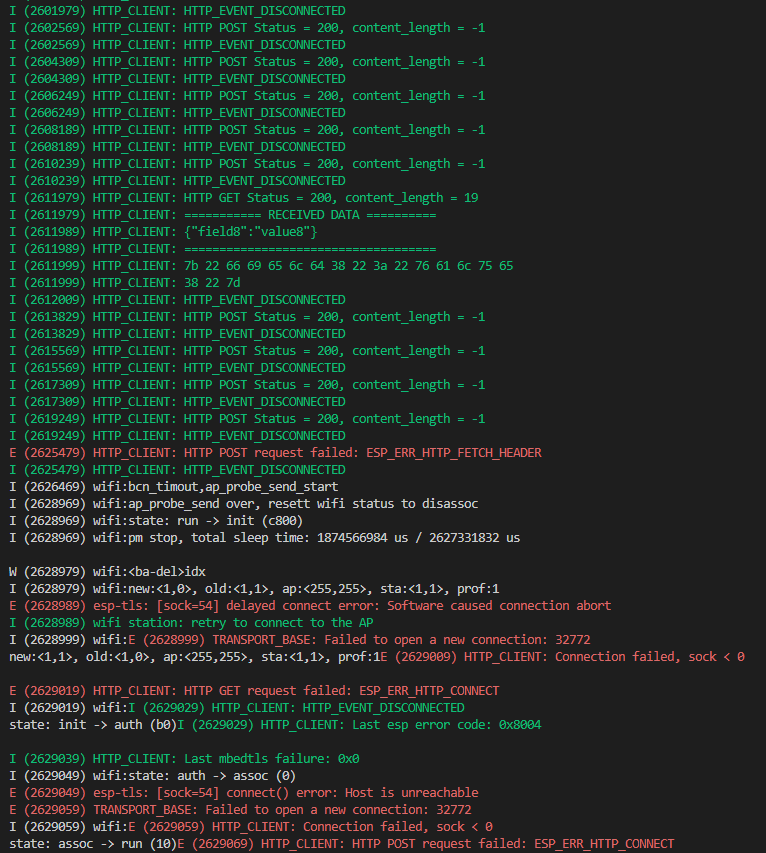Click the 2617309 HTTP_EVENT_DISCONNECTED line
This screenshot has height=853, width=766.
[x=177, y=401]
